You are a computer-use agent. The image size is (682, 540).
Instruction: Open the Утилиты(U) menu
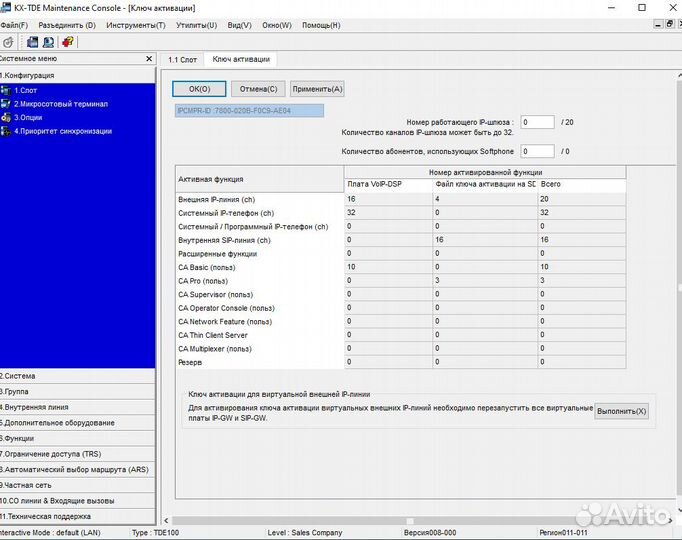(x=194, y=24)
